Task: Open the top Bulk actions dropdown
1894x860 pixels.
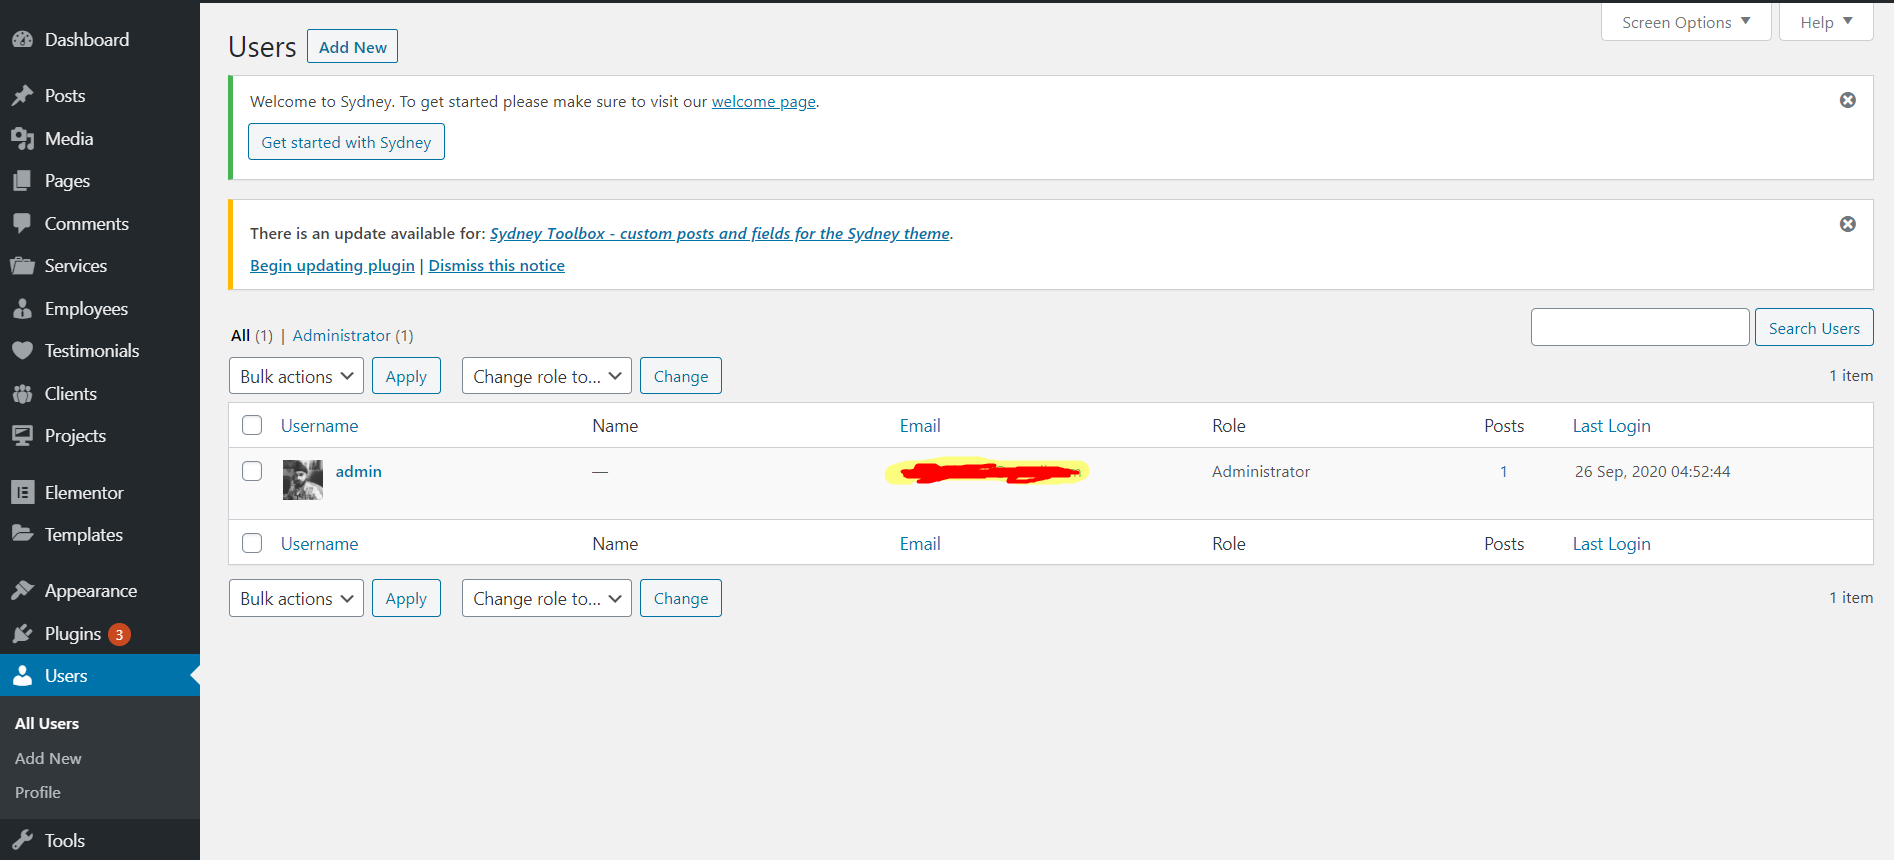Action: 296,376
